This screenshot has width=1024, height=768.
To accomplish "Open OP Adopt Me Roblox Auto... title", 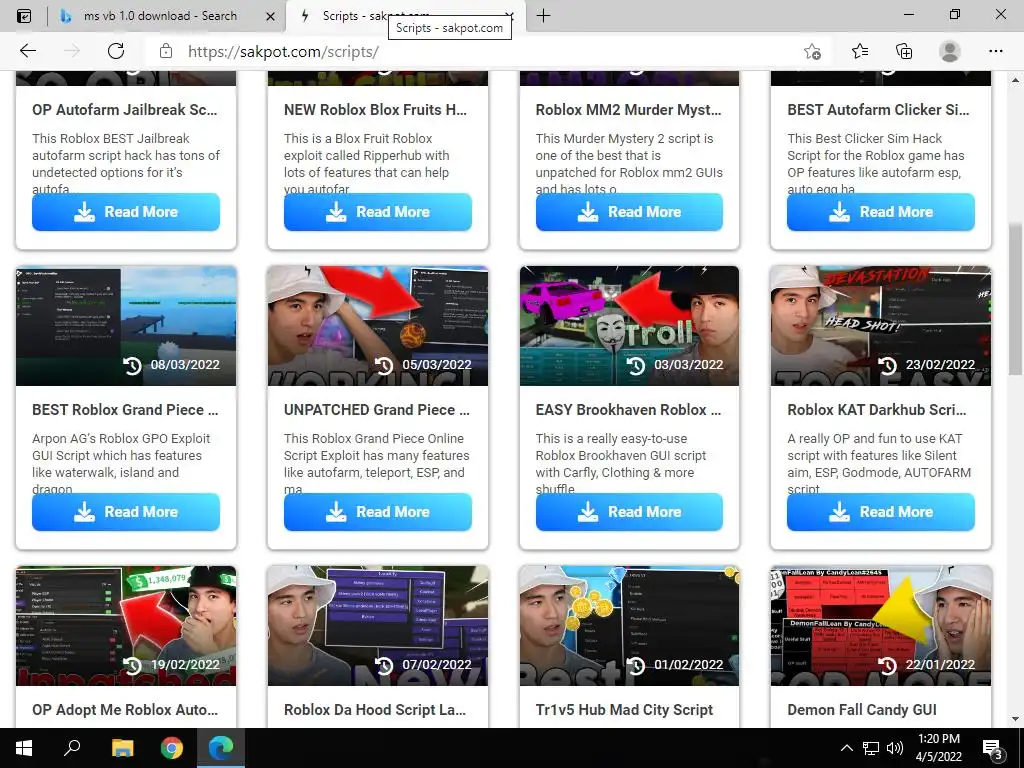I will click(x=125, y=709).
